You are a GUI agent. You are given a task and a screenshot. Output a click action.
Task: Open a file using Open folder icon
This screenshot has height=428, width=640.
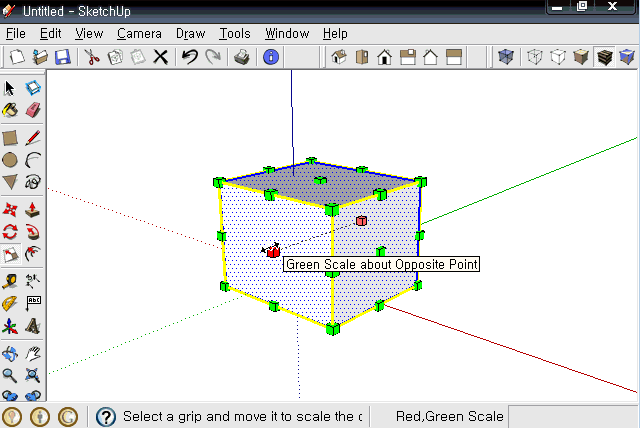click(x=40, y=57)
